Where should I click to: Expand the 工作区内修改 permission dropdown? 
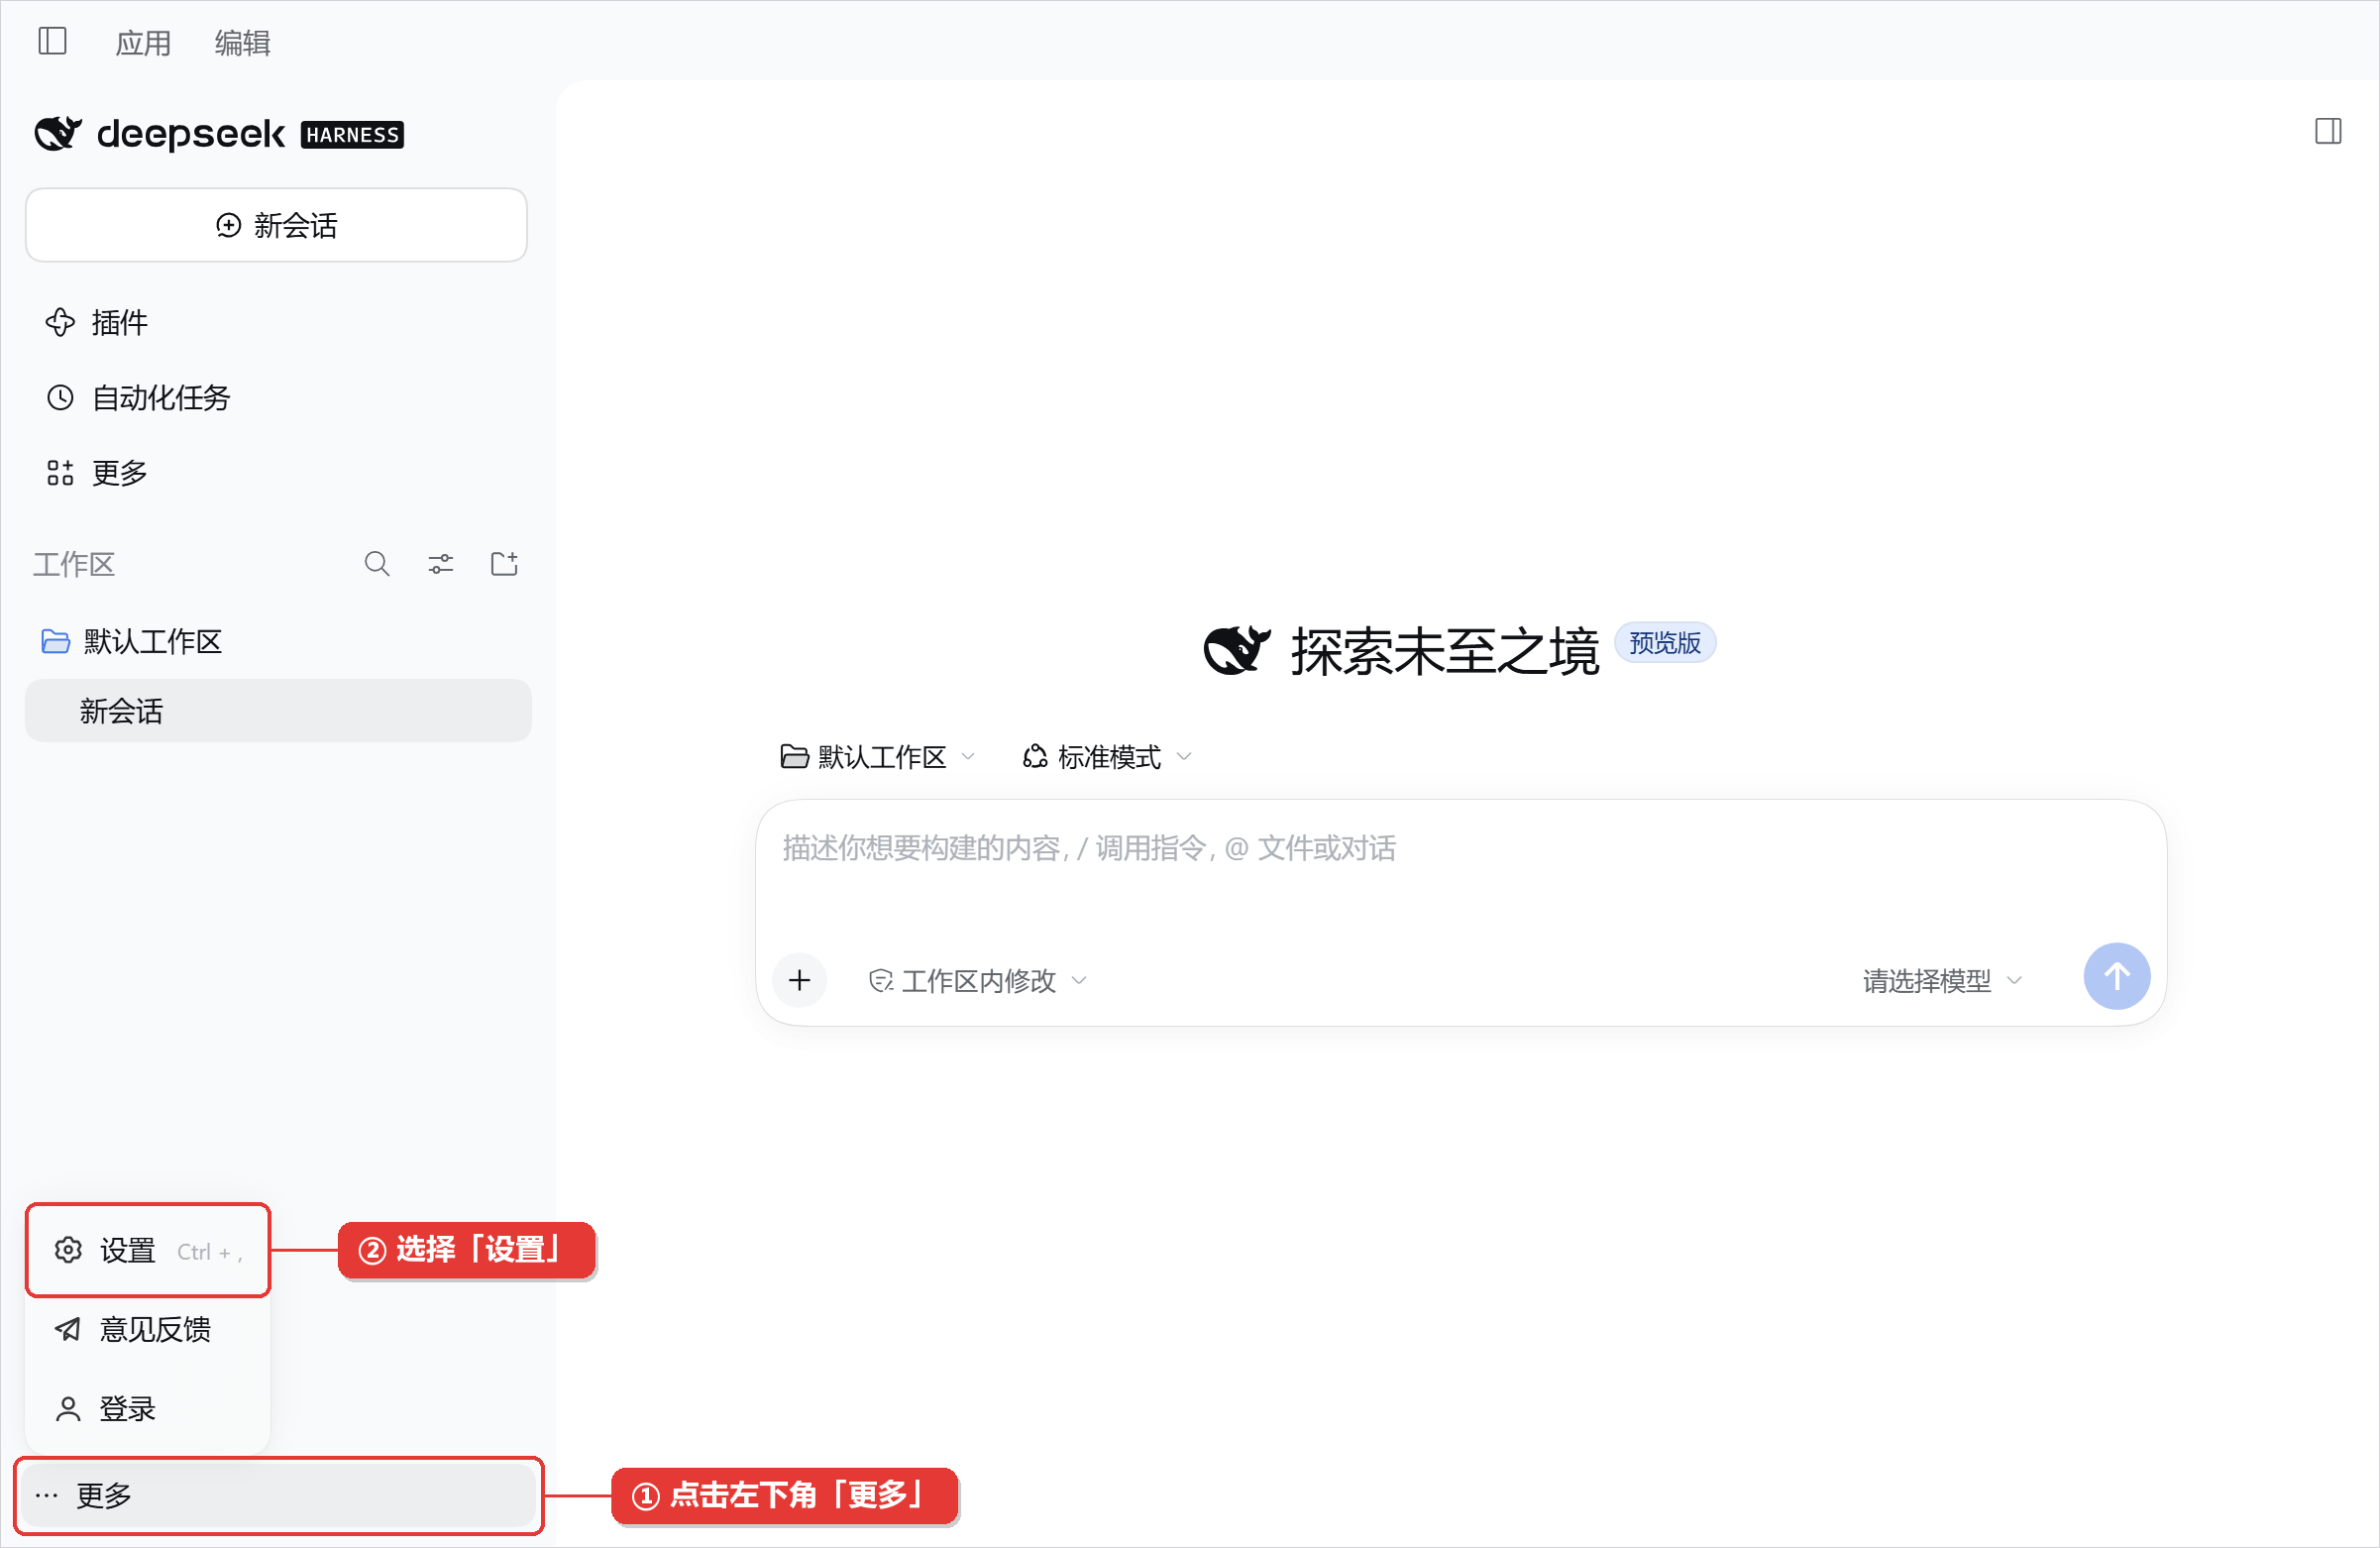pyautogui.click(x=977, y=981)
